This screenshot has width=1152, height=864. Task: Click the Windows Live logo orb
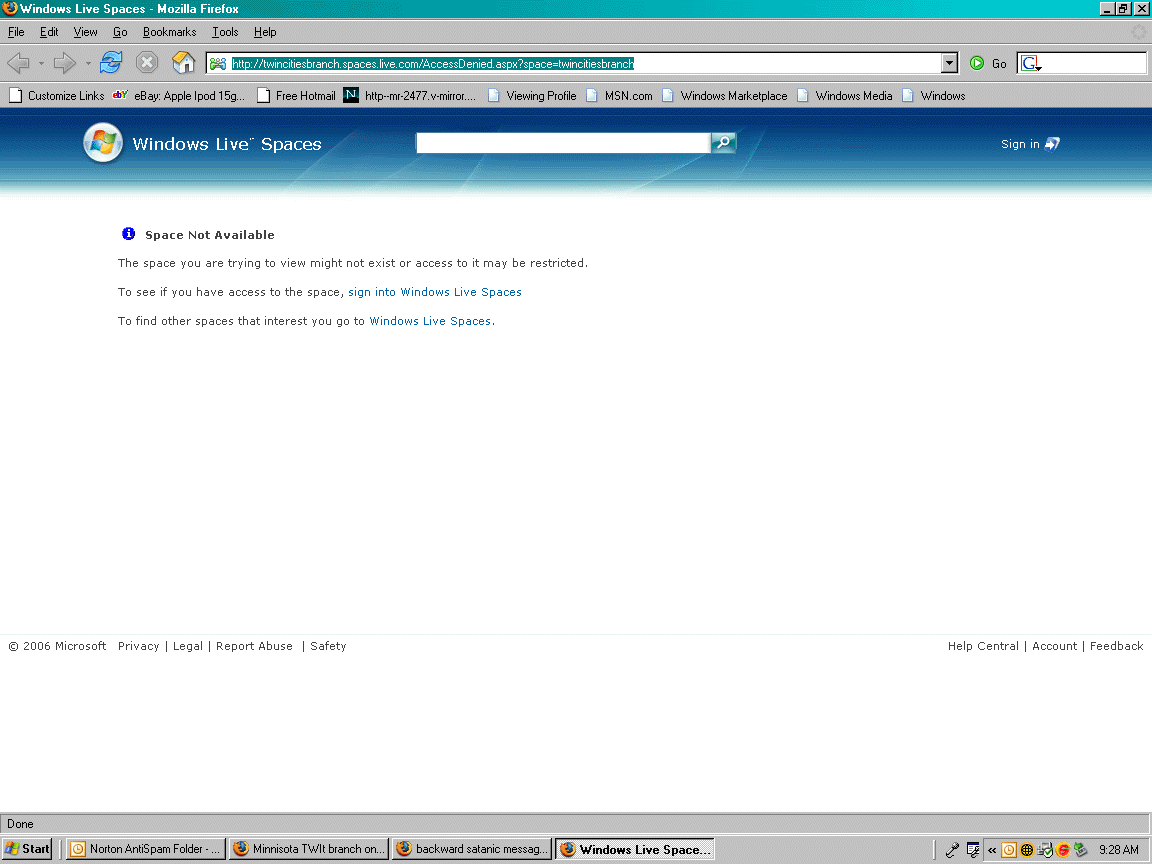pyautogui.click(x=103, y=143)
